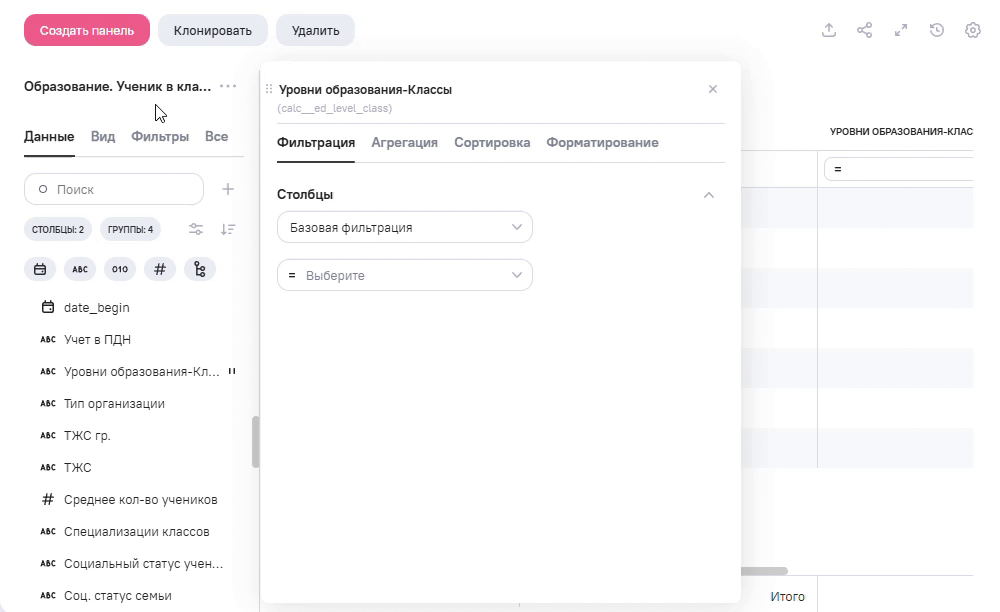1000x612 pixels.
Task: Open the Выберите value dropdown
Action: click(404, 275)
